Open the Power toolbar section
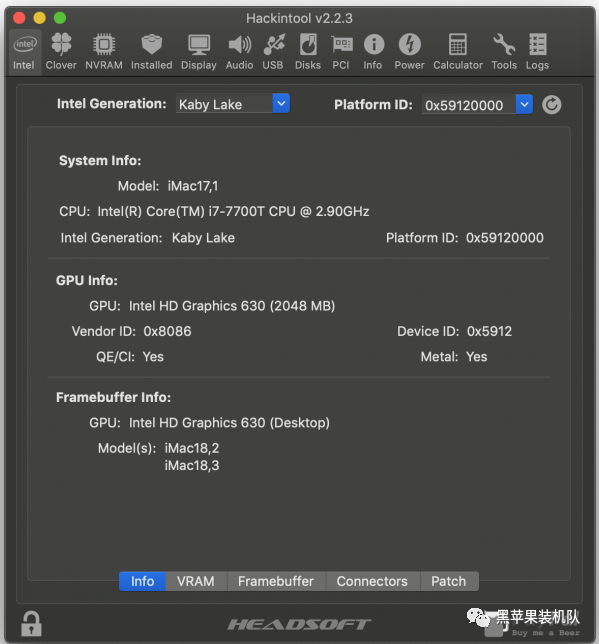This screenshot has height=644, width=599. (x=409, y=52)
